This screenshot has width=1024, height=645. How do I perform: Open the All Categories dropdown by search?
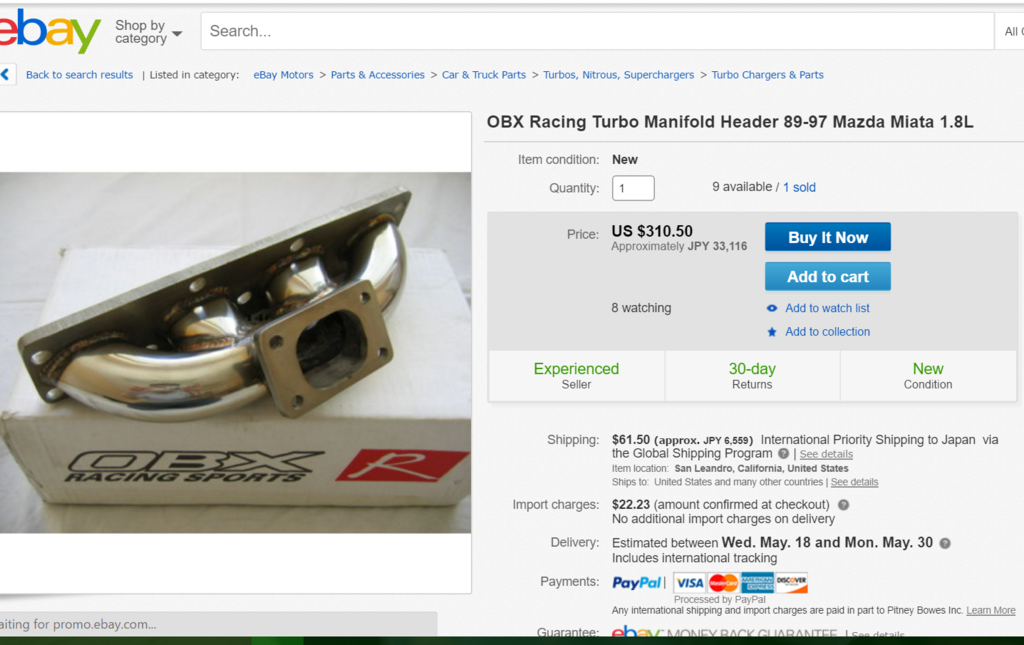click(1010, 31)
